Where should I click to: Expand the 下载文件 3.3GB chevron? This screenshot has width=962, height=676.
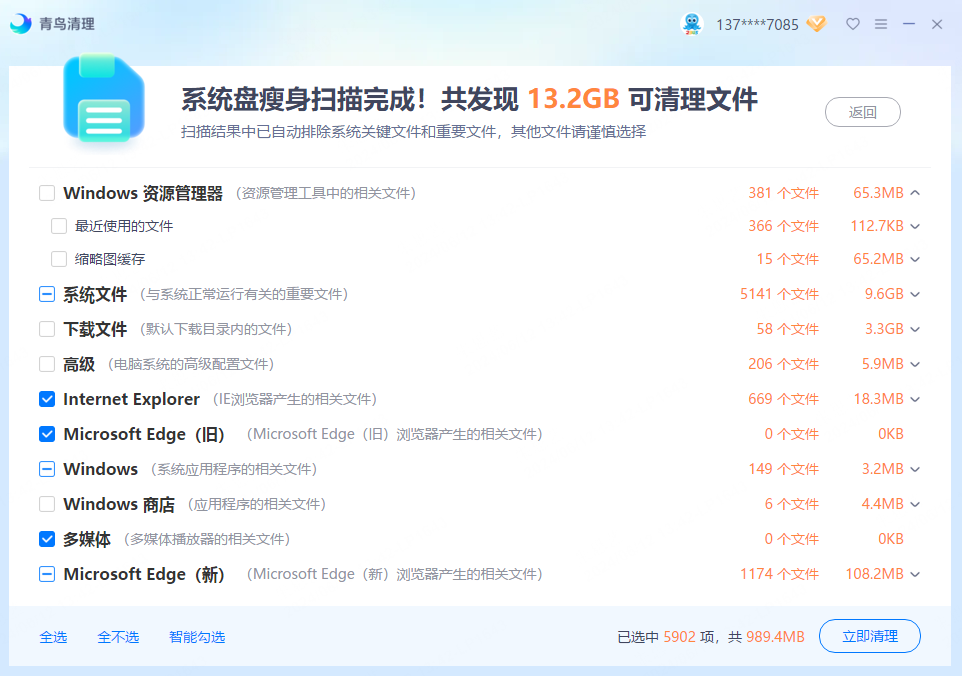point(915,329)
